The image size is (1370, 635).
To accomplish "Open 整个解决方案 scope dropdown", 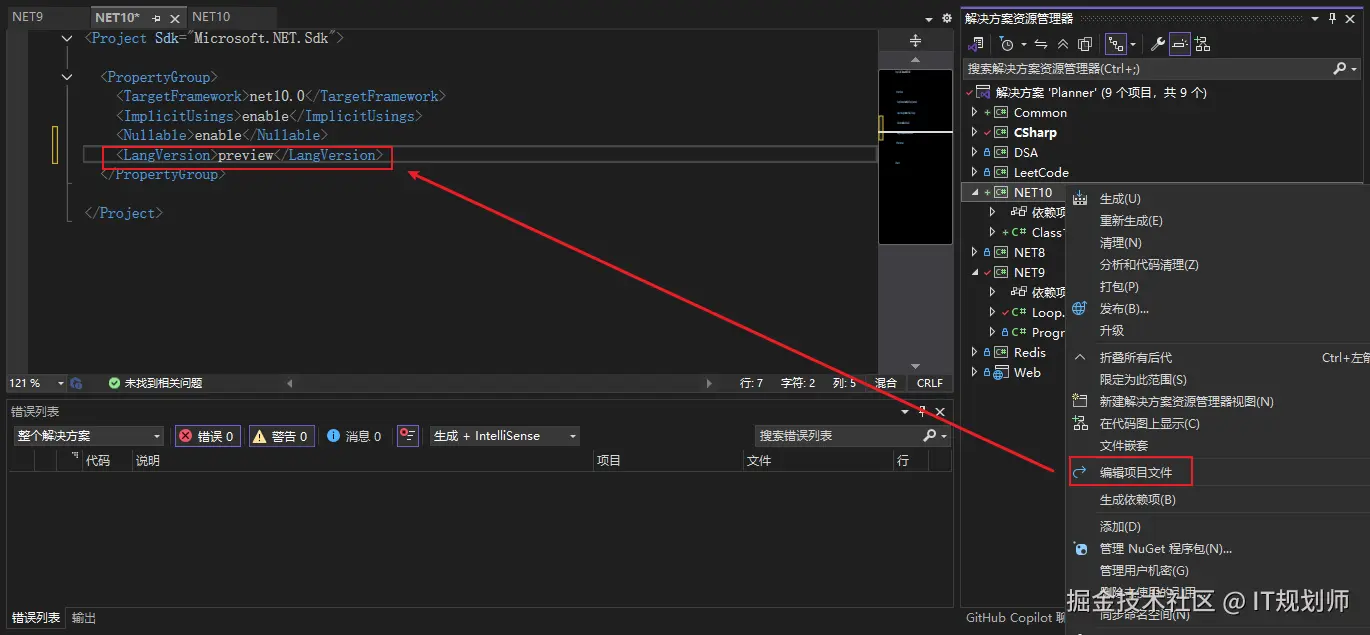I will 88,436.
